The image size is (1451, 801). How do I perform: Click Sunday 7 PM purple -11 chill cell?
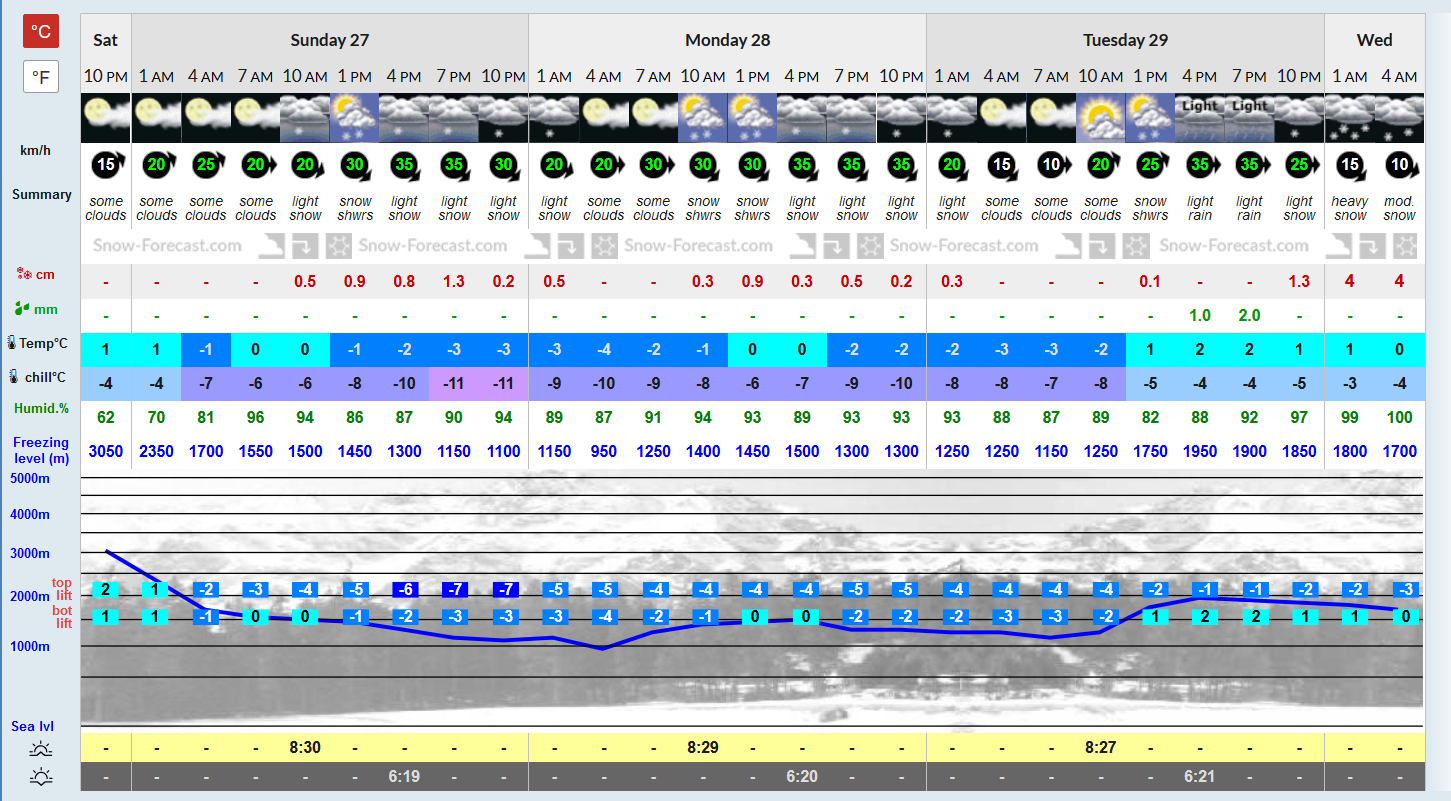click(454, 383)
